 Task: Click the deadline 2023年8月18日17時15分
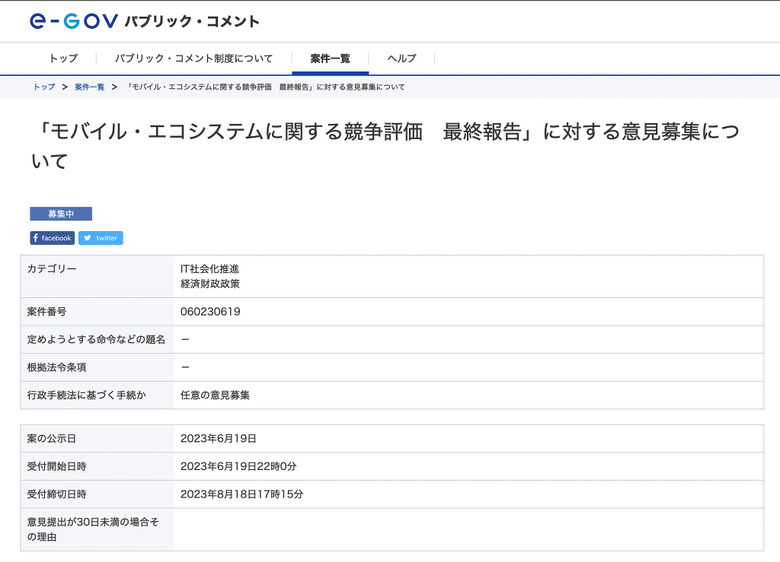[x=241, y=494]
